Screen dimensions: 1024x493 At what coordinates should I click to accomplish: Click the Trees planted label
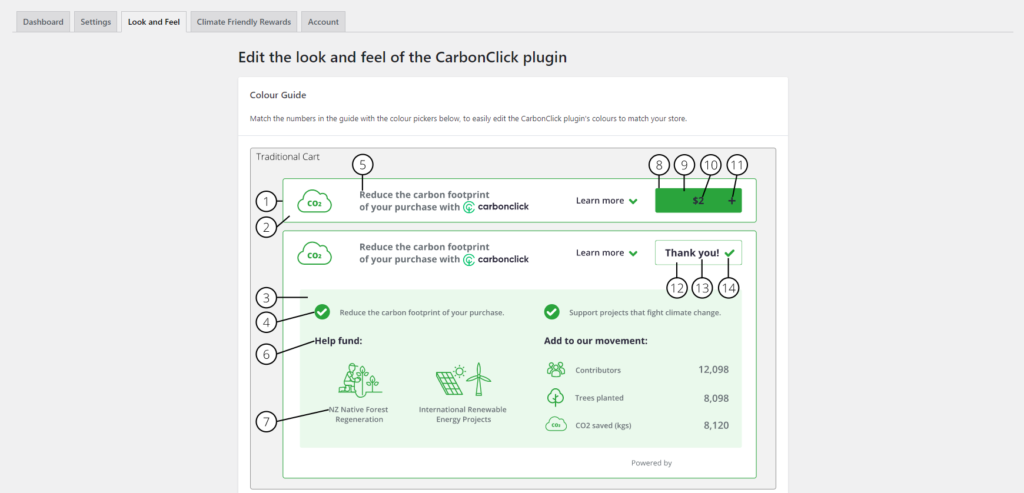600,398
